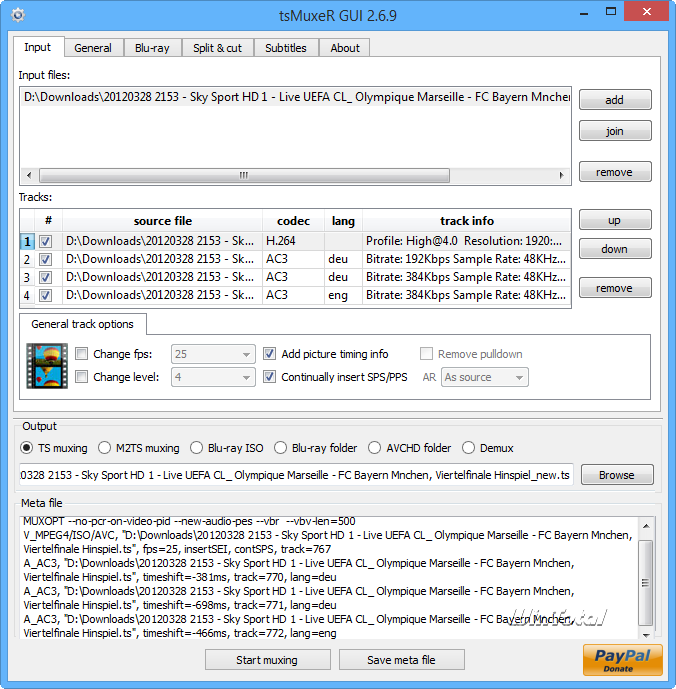
Task: Enable the Change fps checkbox
Action: (x=81, y=354)
